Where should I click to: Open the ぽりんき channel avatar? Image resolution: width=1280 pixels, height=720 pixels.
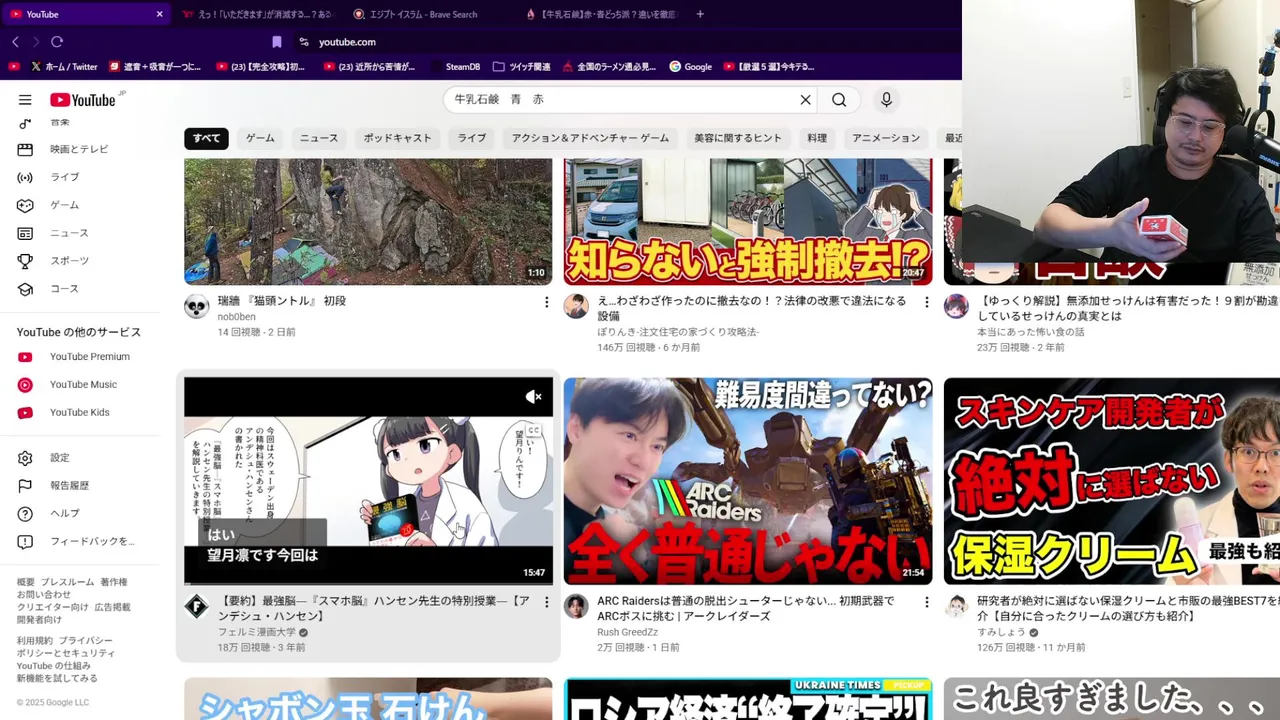point(576,306)
